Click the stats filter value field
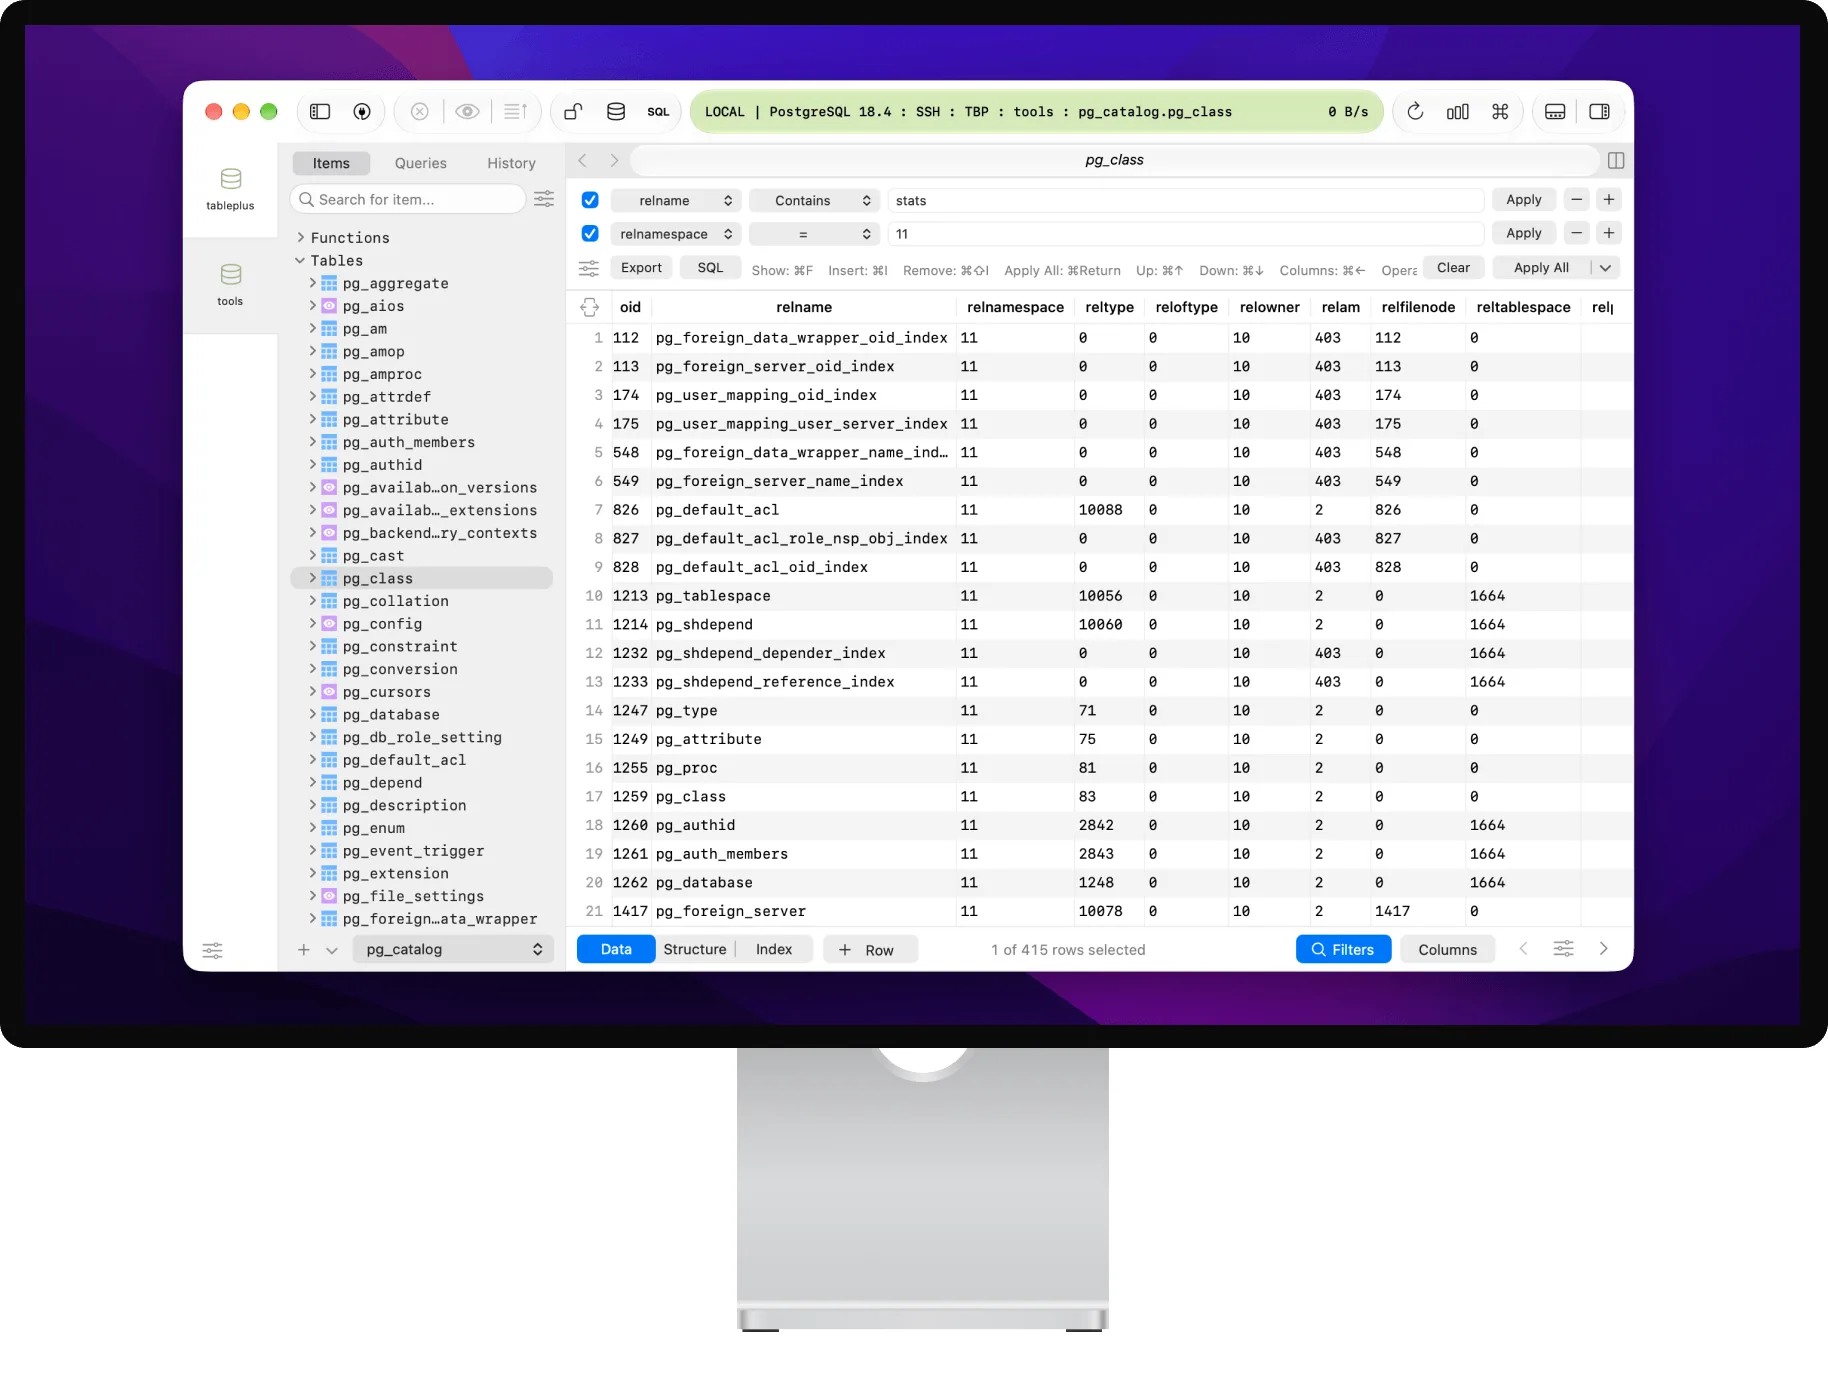 point(1186,200)
